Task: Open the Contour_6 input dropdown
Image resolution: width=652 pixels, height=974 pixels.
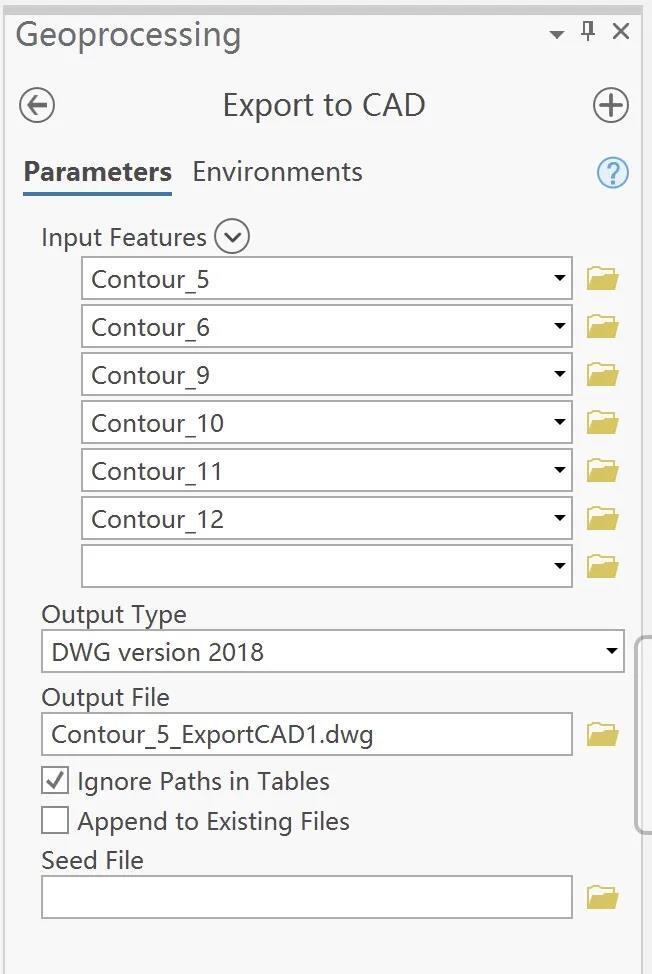Action: 560,327
